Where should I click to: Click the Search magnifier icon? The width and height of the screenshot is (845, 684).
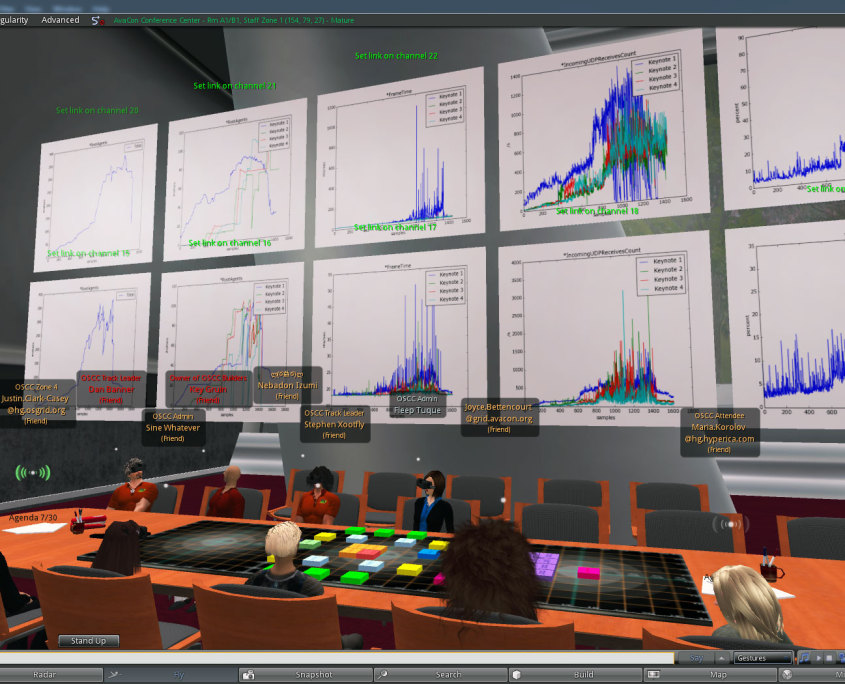381,675
